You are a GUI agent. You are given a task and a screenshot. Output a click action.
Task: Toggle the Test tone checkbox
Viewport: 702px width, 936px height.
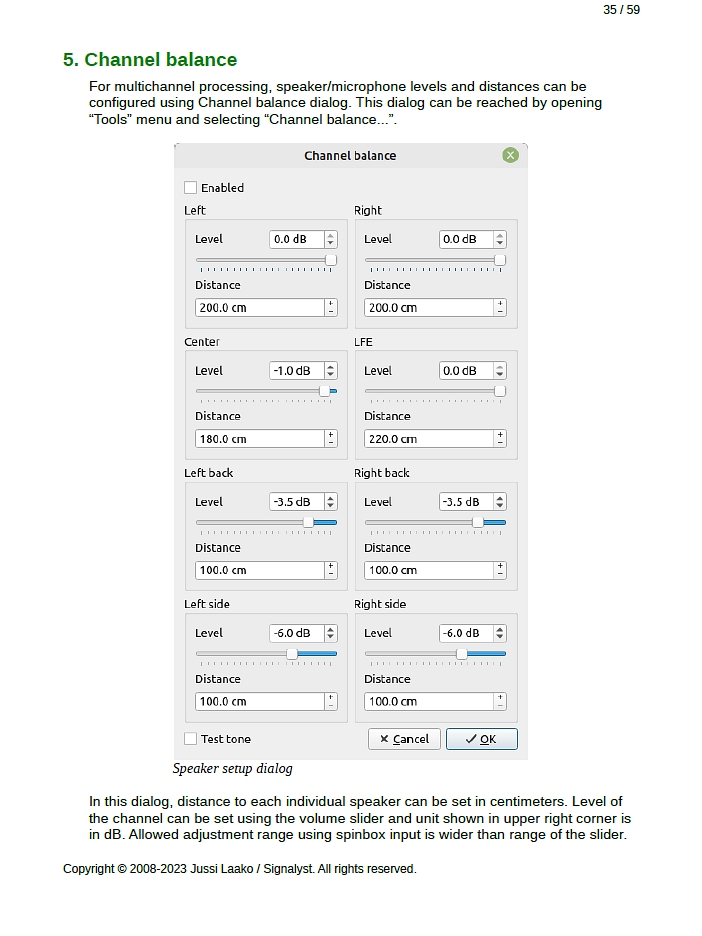(191, 739)
